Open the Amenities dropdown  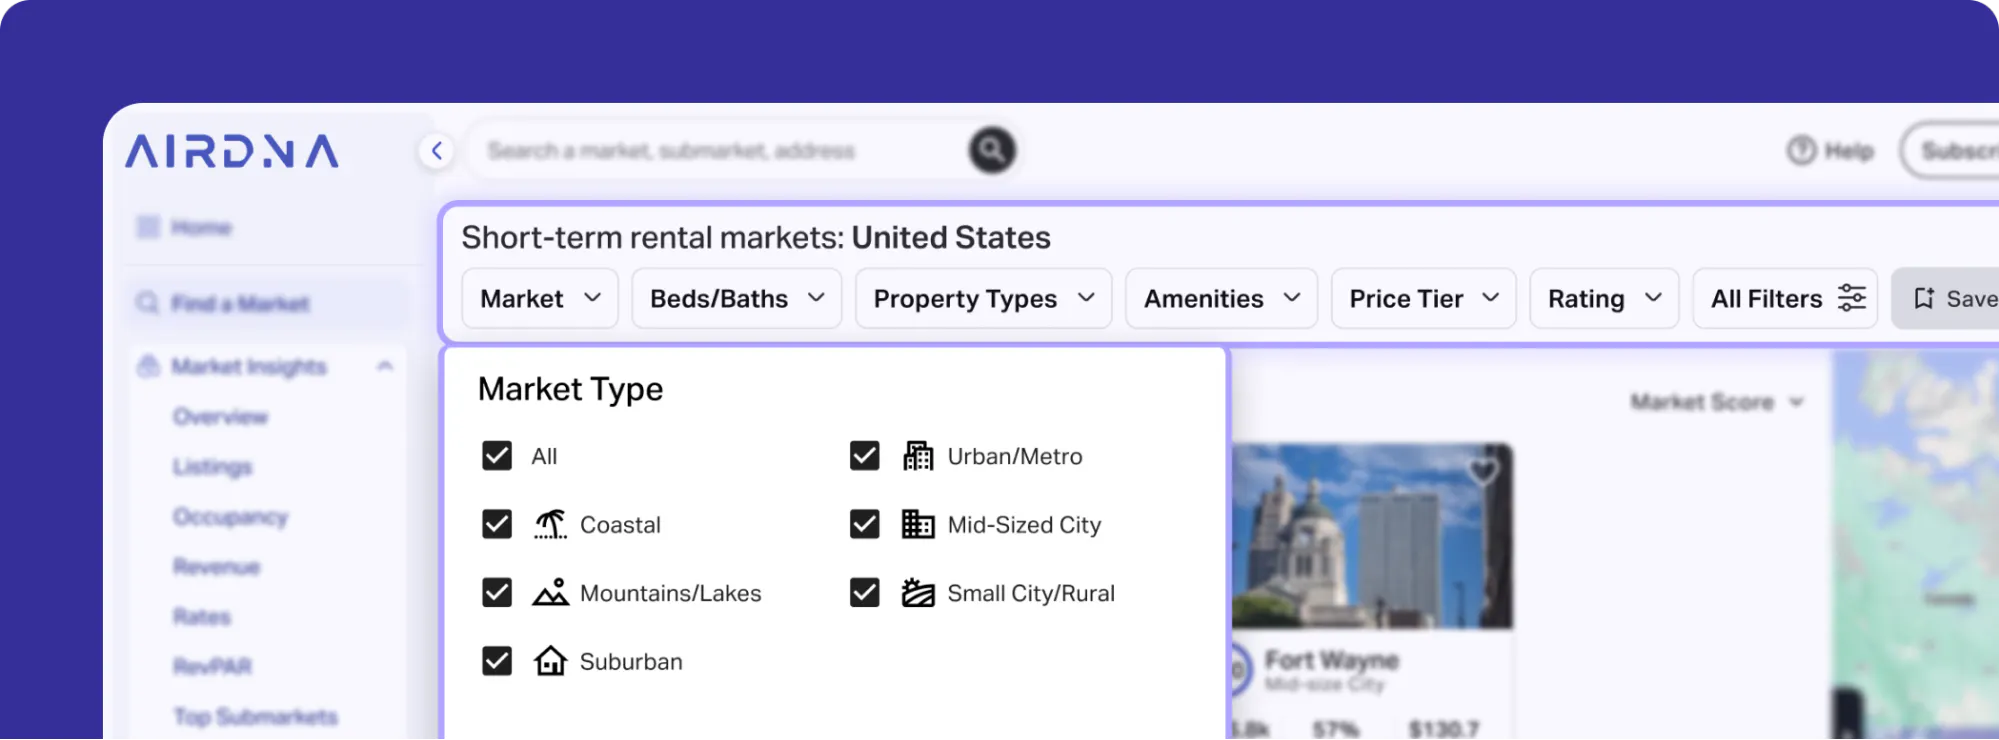tap(1222, 298)
